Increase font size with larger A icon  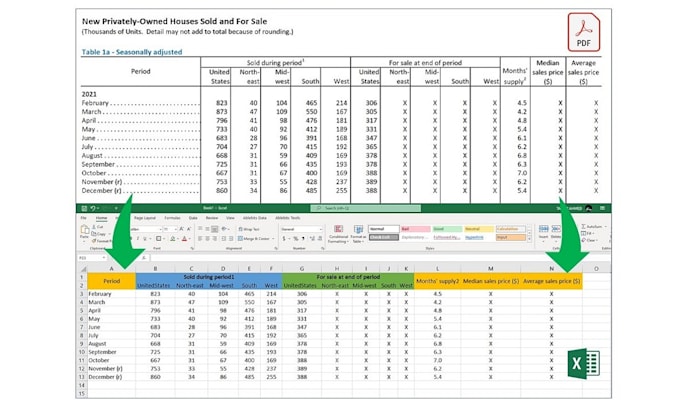tap(181, 229)
